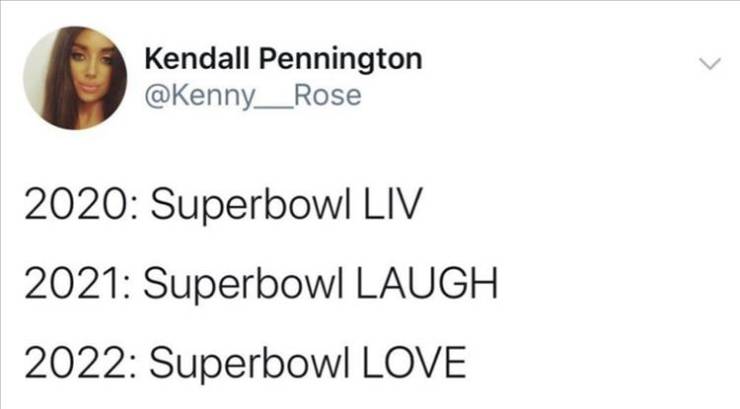740x409 pixels.
Task: Open Kendall Pennington's profile picture
Action: click(x=75, y=78)
